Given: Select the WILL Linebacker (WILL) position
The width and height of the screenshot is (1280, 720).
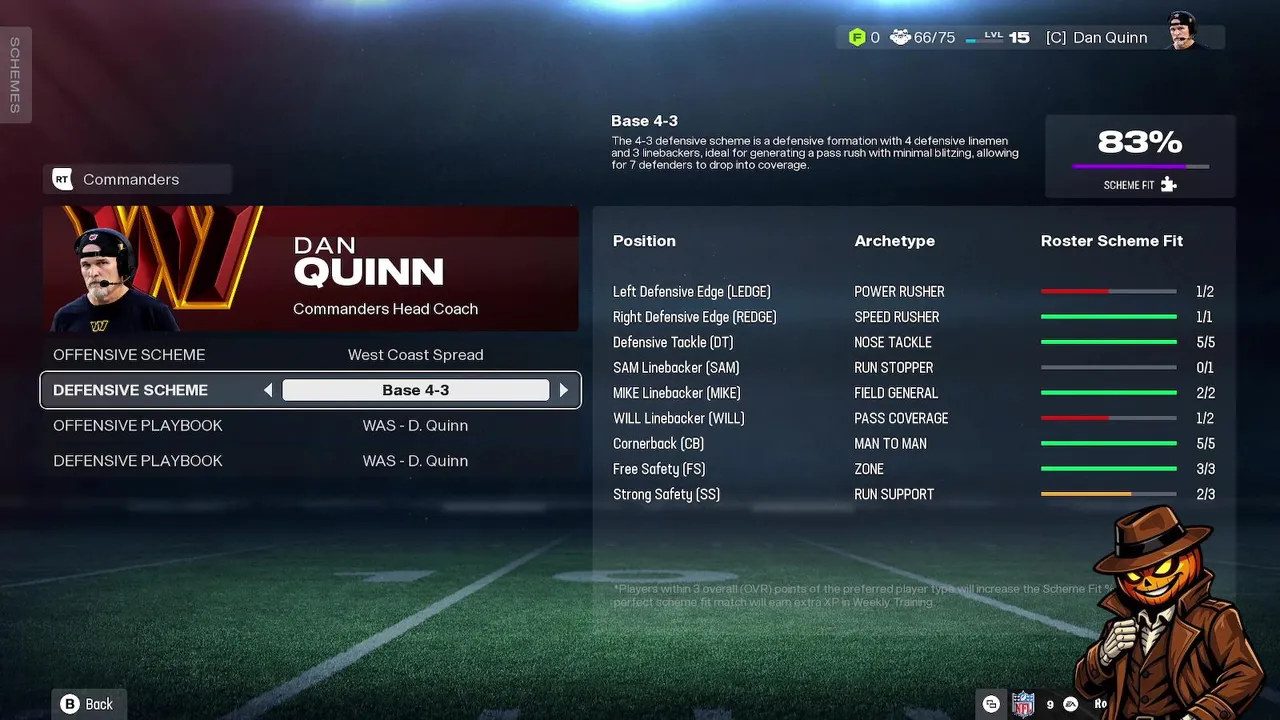Looking at the screenshot, I should click(679, 418).
